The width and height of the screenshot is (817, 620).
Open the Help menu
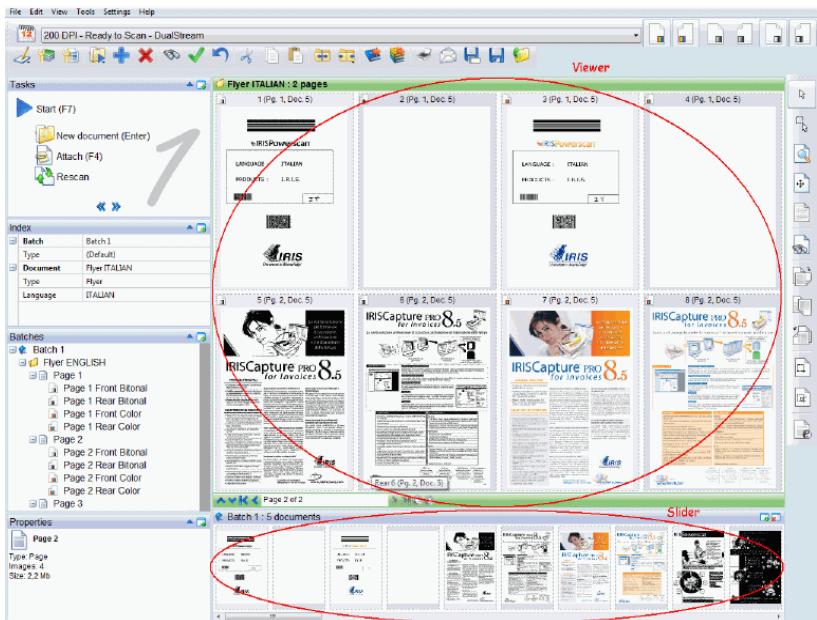[146, 11]
